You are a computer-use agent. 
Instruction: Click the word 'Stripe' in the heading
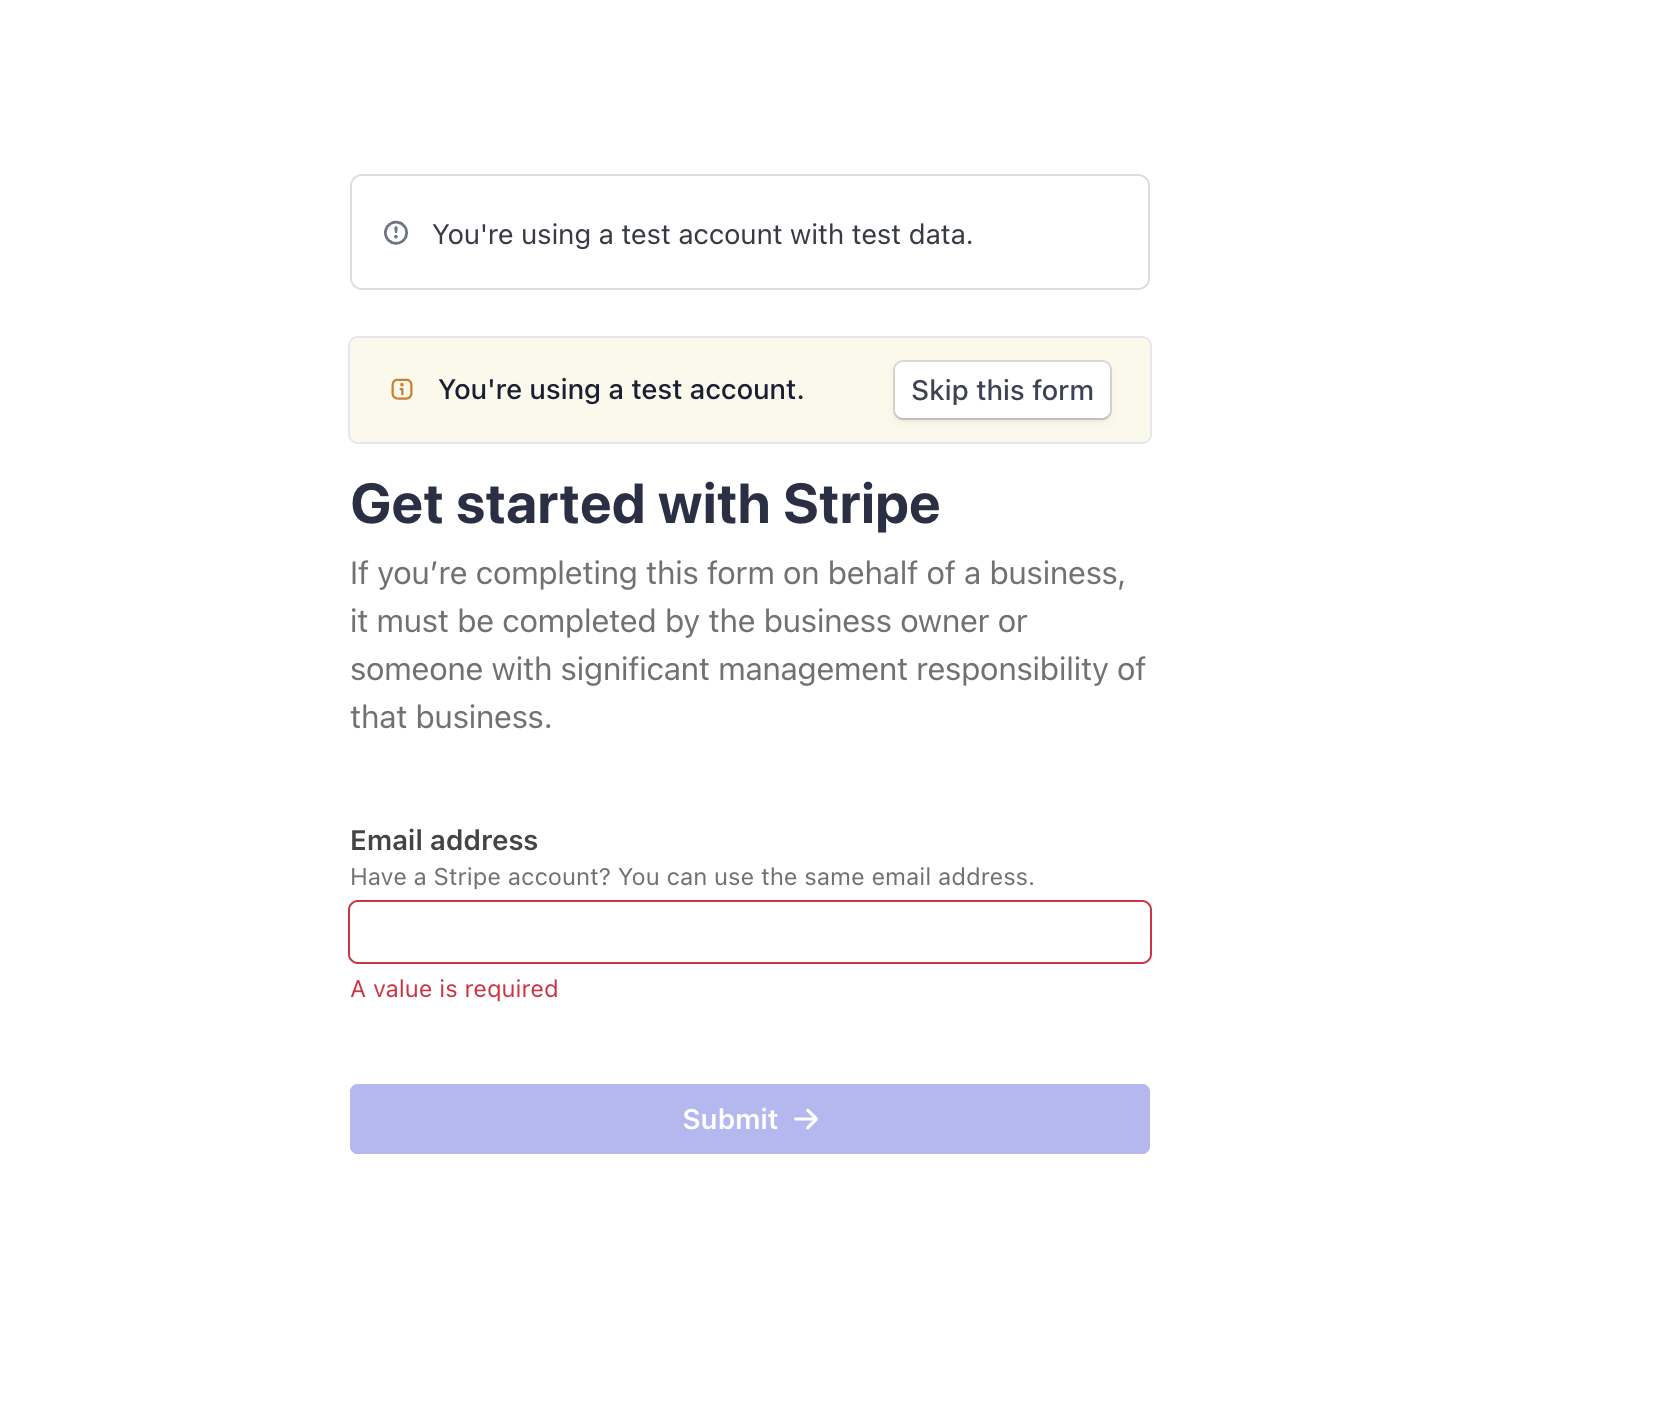click(x=861, y=504)
